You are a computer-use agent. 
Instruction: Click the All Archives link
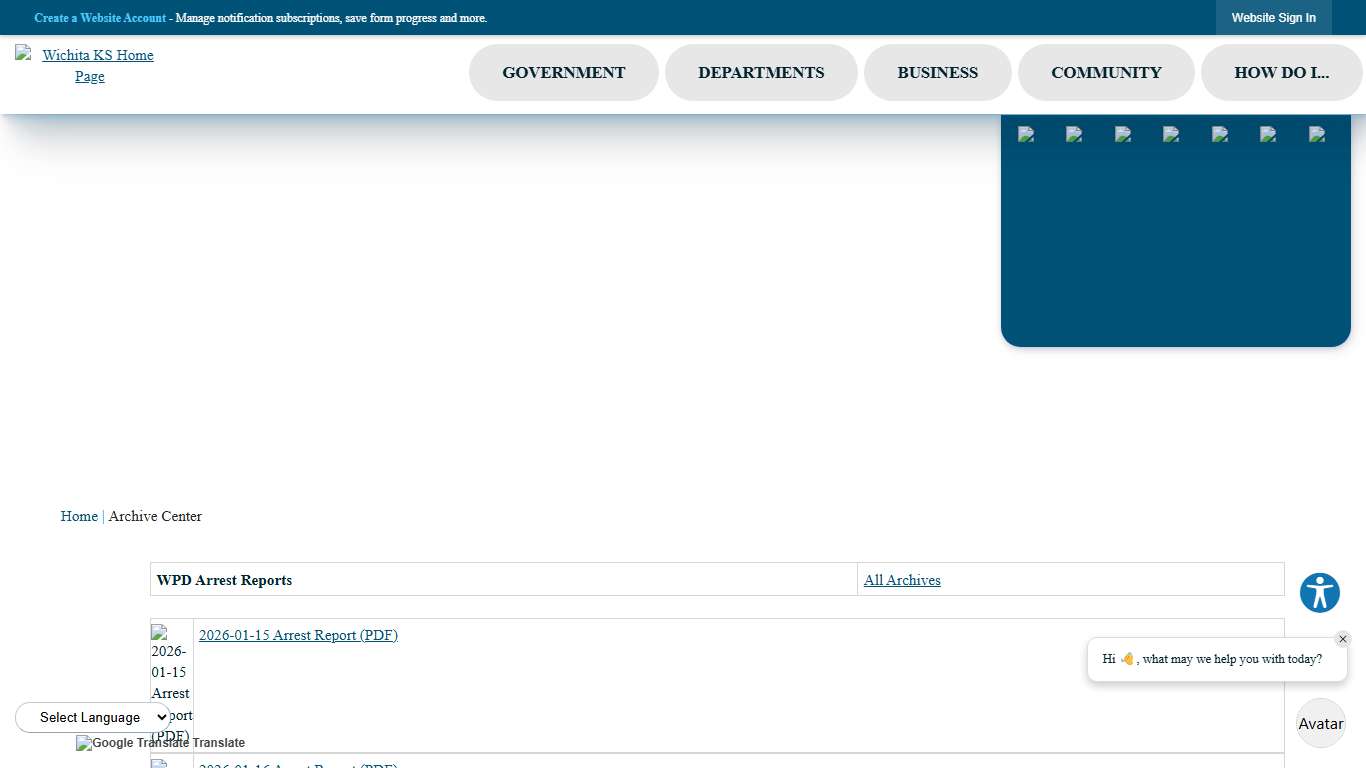coord(901,580)
